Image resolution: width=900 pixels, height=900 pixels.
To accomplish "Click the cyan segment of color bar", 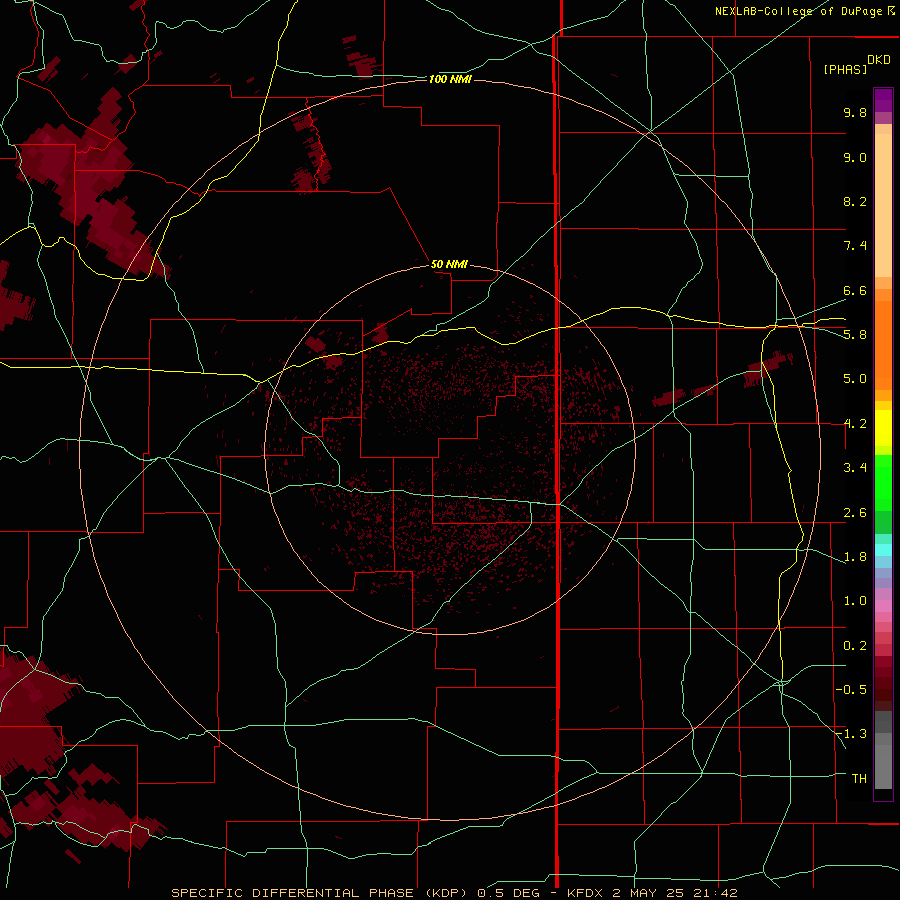I will [883, 550].
